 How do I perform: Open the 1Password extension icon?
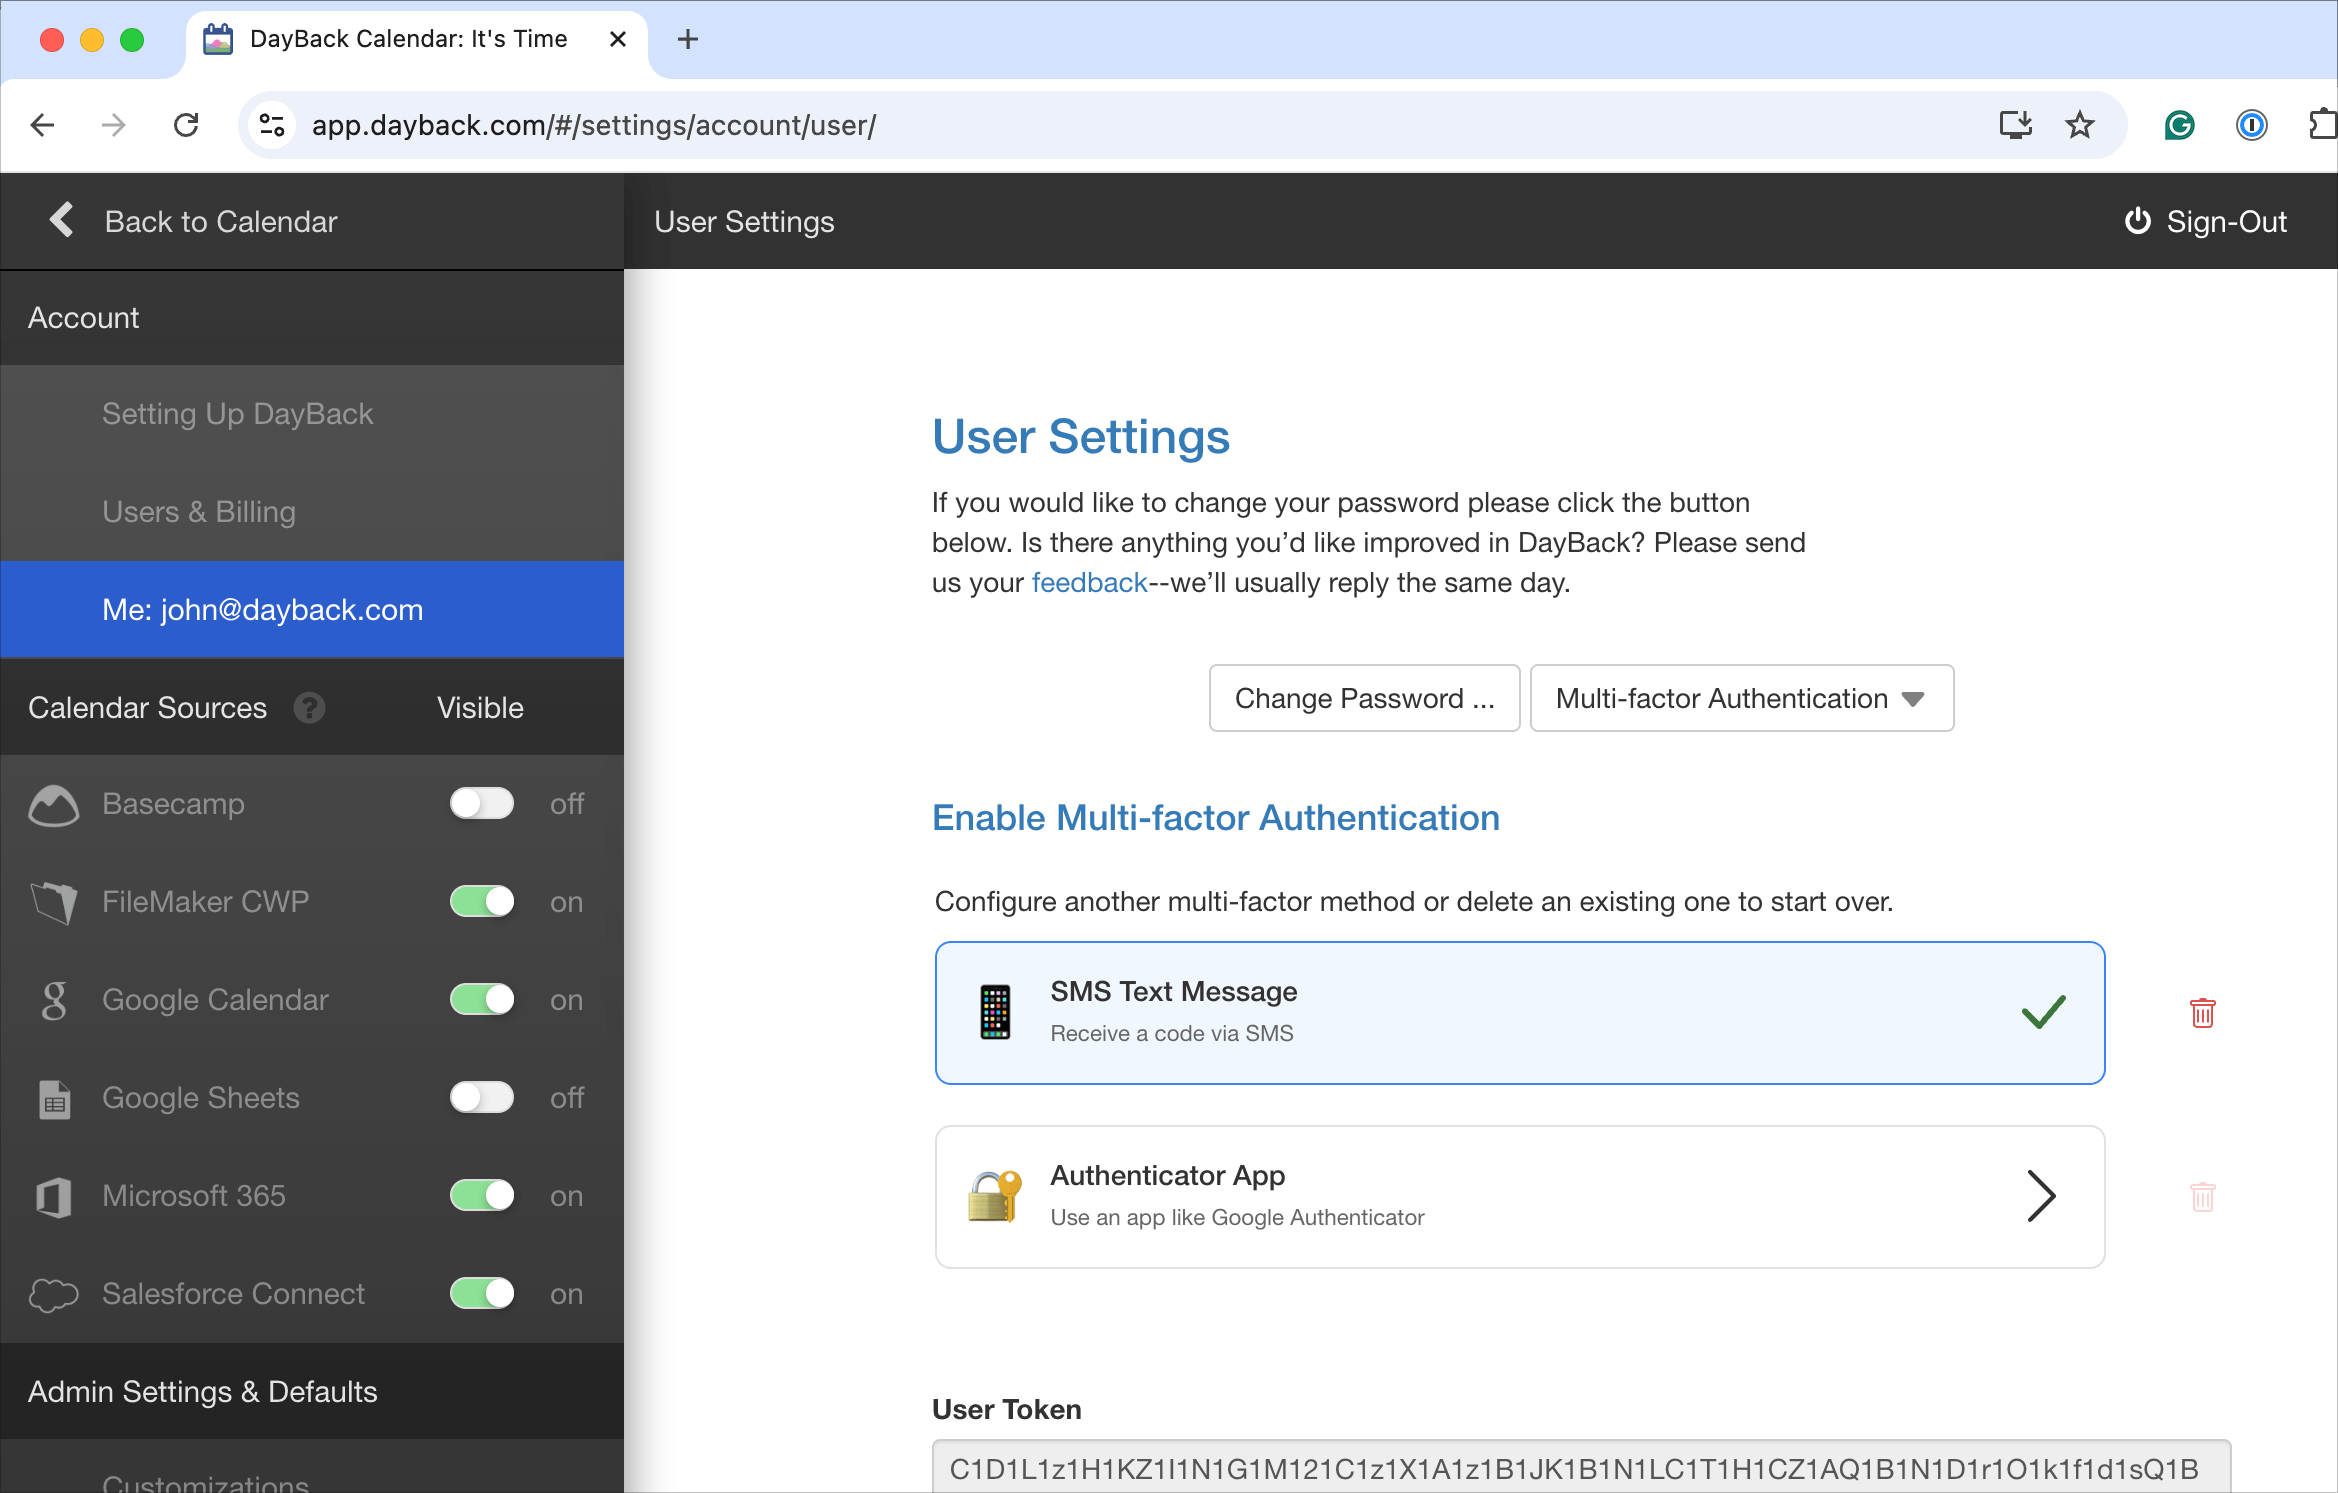click(x=2251, y=125)
